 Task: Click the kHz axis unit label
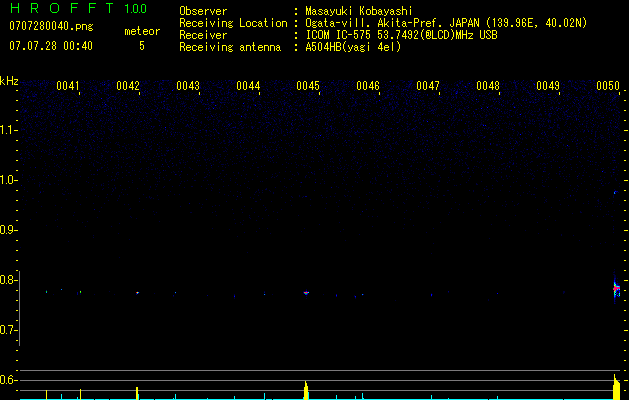point(9,81)
